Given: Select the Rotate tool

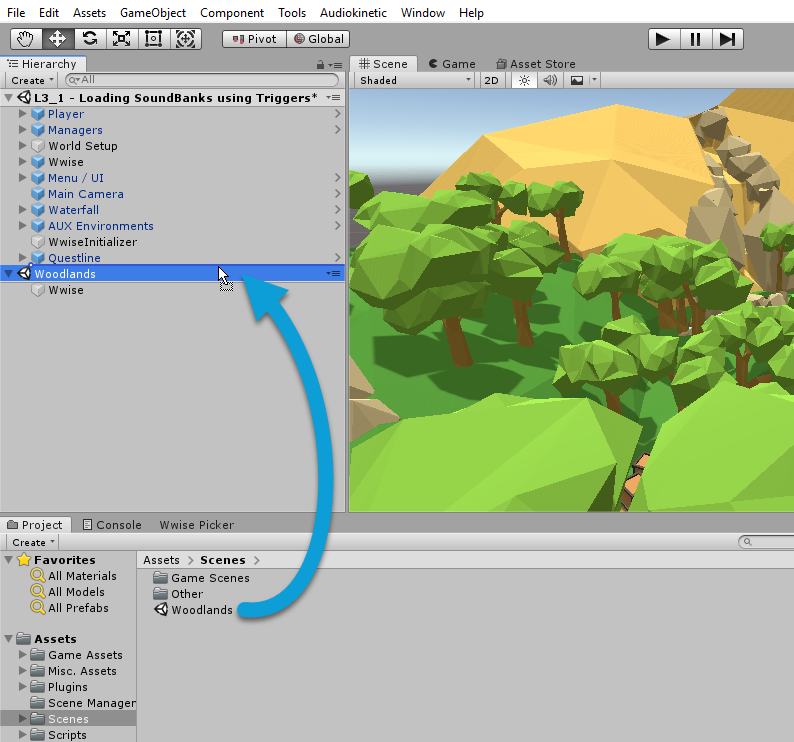Looking at the screenshot, I should click(x=90, y=39).
